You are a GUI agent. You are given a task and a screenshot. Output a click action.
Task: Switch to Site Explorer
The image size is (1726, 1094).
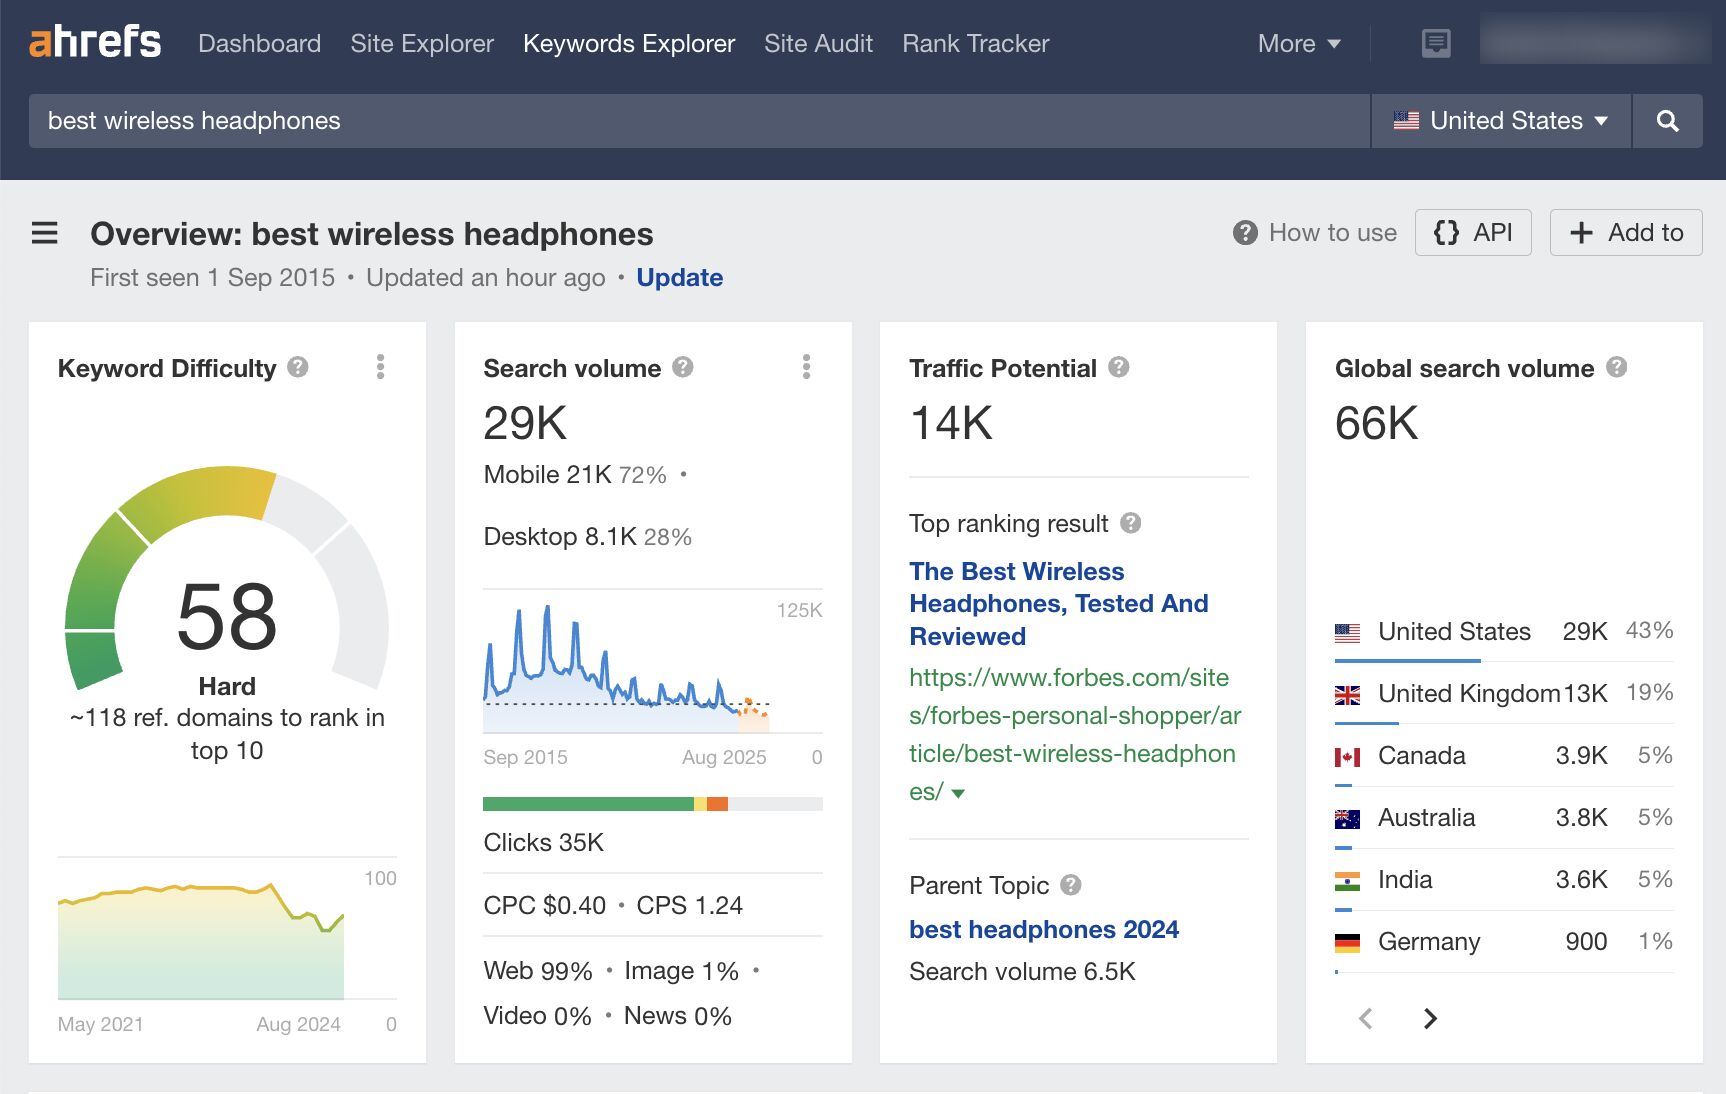421,43
